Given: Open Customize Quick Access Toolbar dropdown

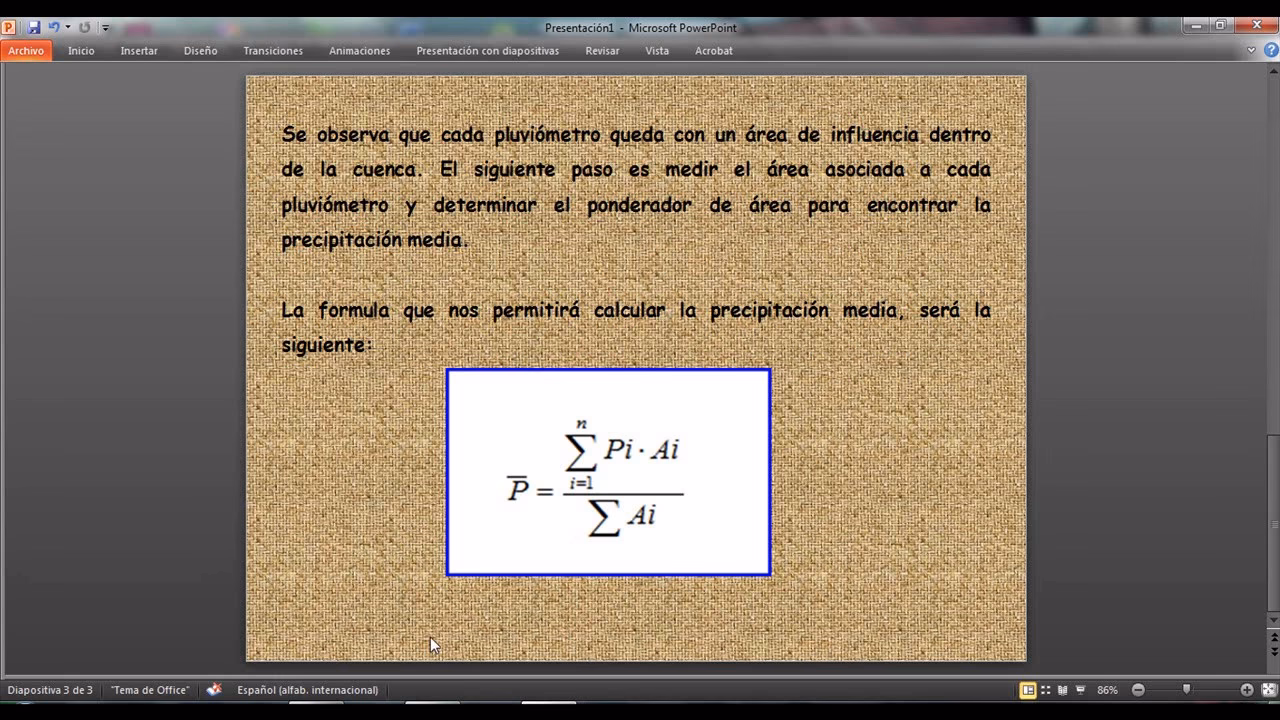Looking at the screenshot, I should coord(106,27).
